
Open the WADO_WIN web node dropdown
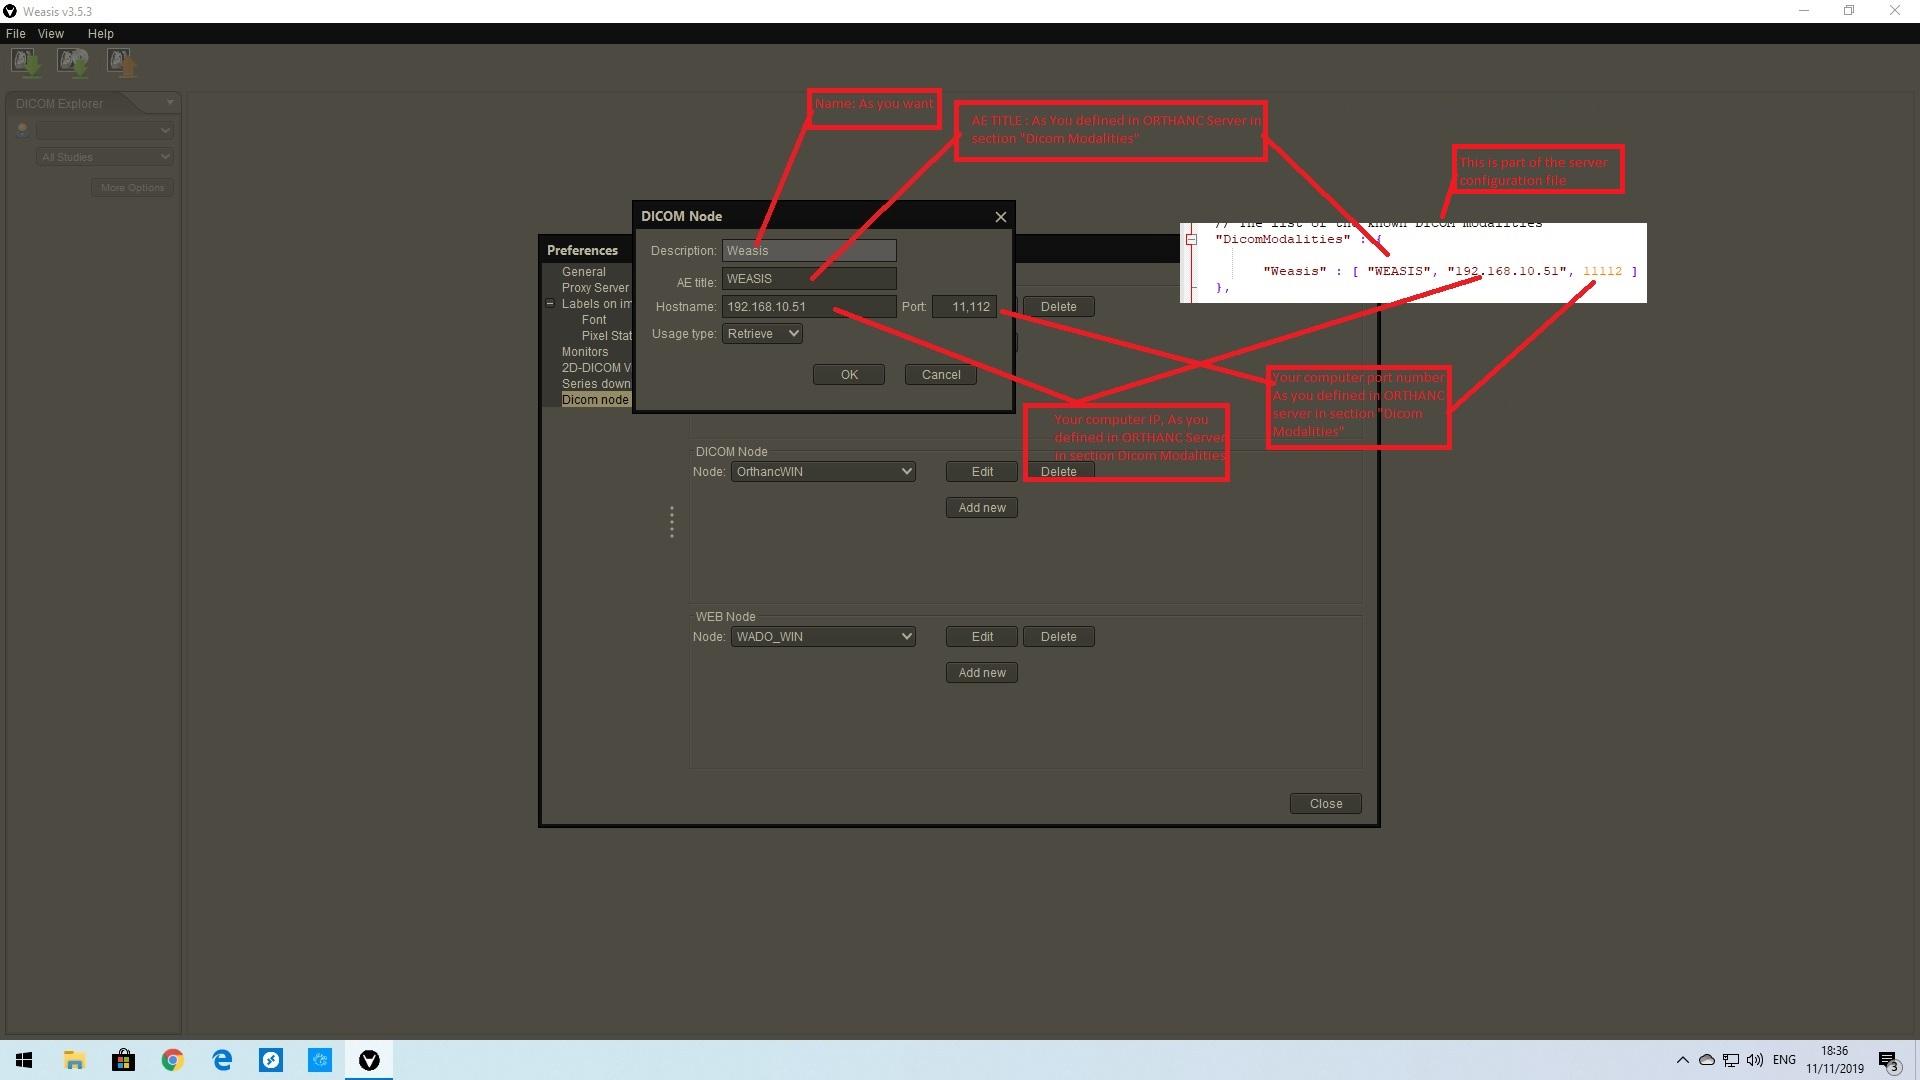(x=823, y=637)
